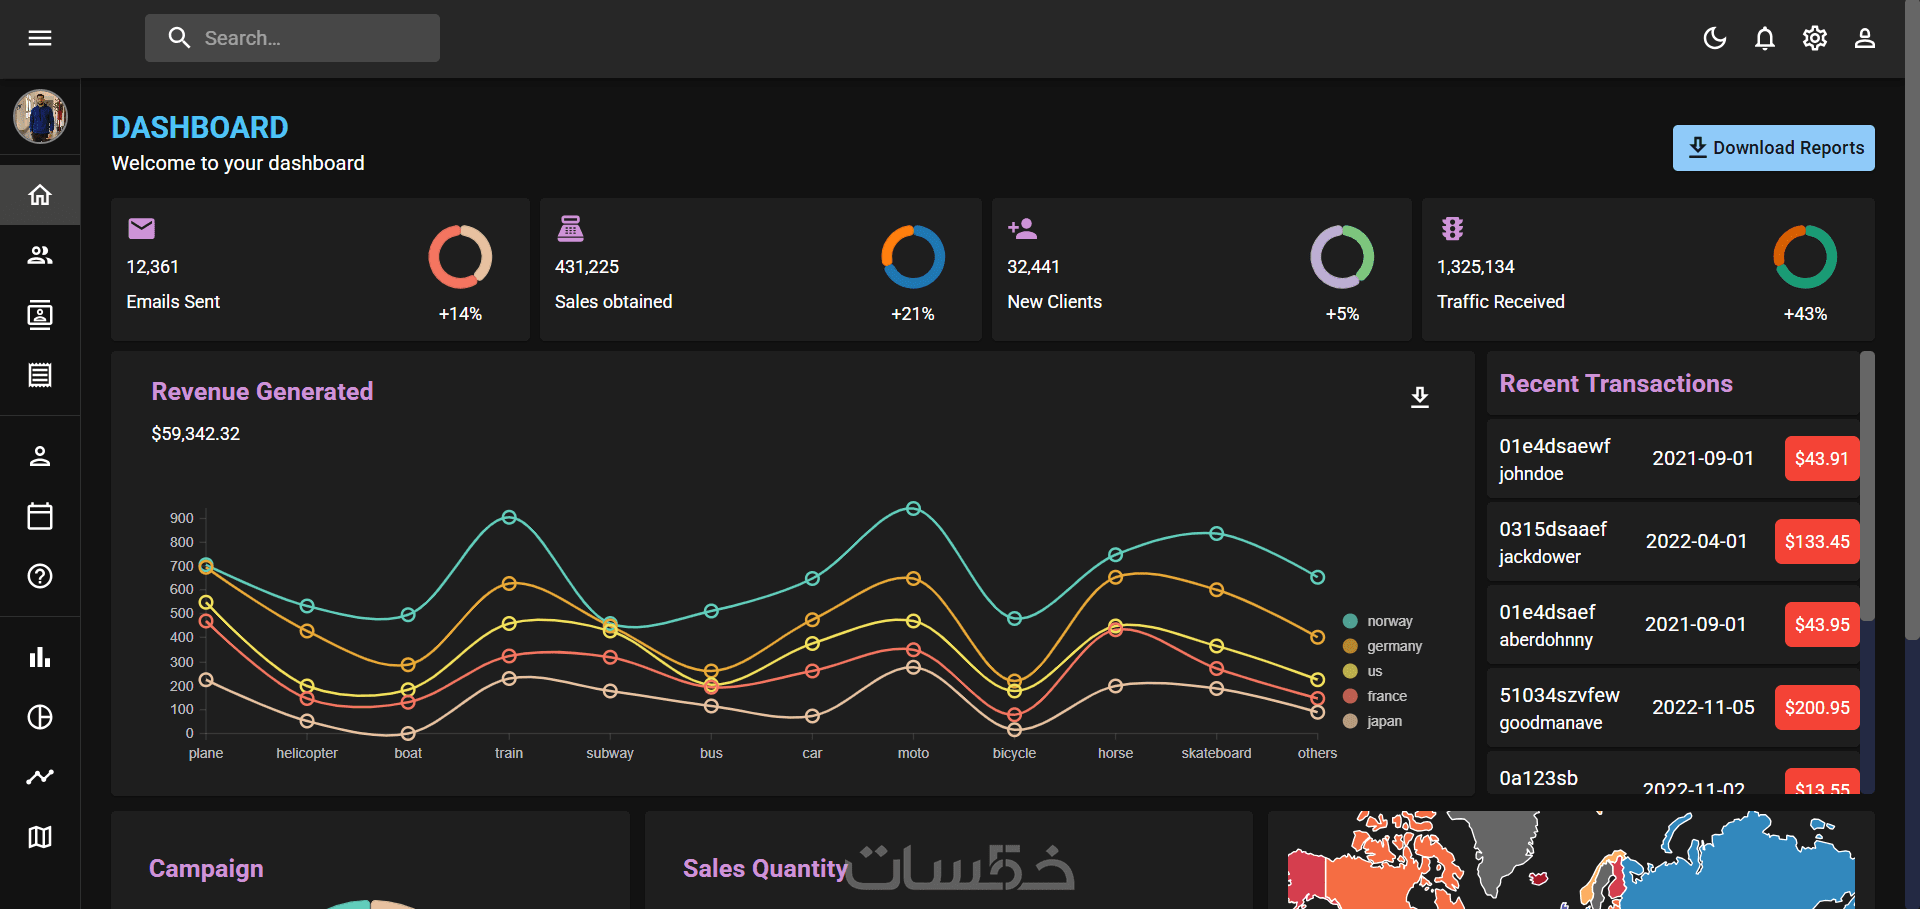Image resolution: width=1920 pixels, height=909 pixels.
Task: Toggle dark mode with the moon icon
Action: (x=1715, y=38)
